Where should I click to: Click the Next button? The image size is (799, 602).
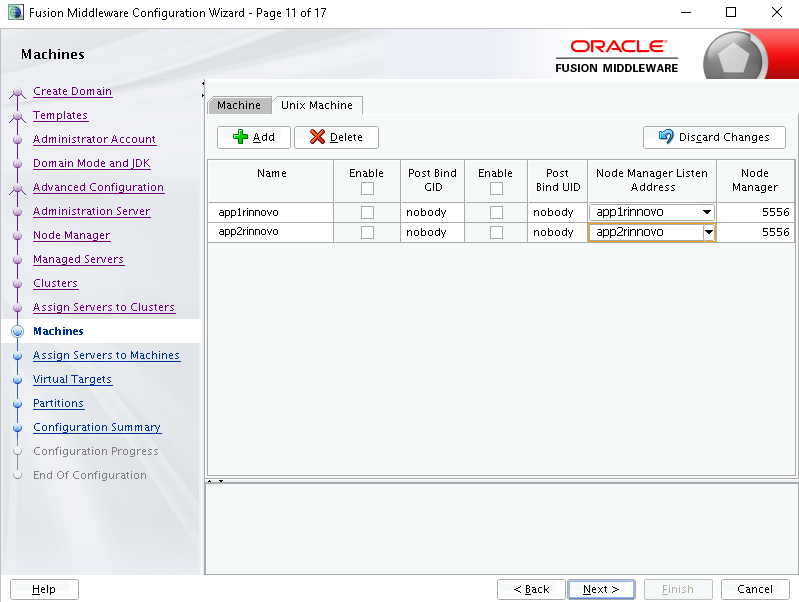601,589
